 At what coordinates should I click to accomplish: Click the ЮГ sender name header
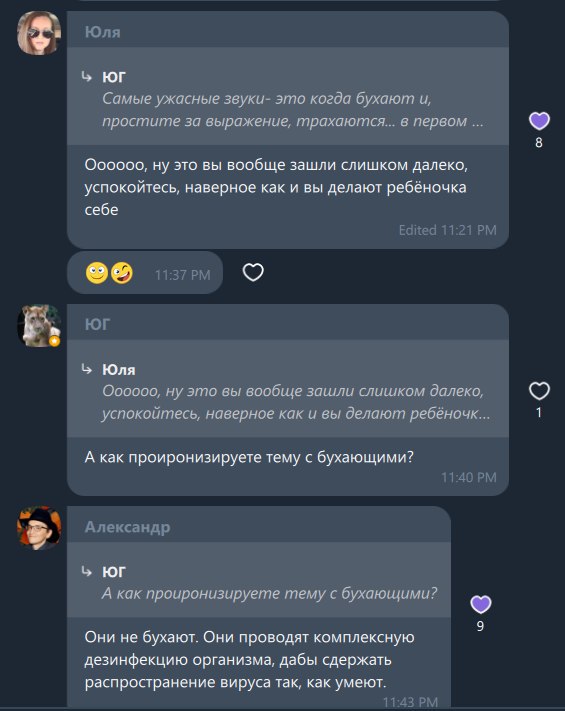(x=97, y=325)
